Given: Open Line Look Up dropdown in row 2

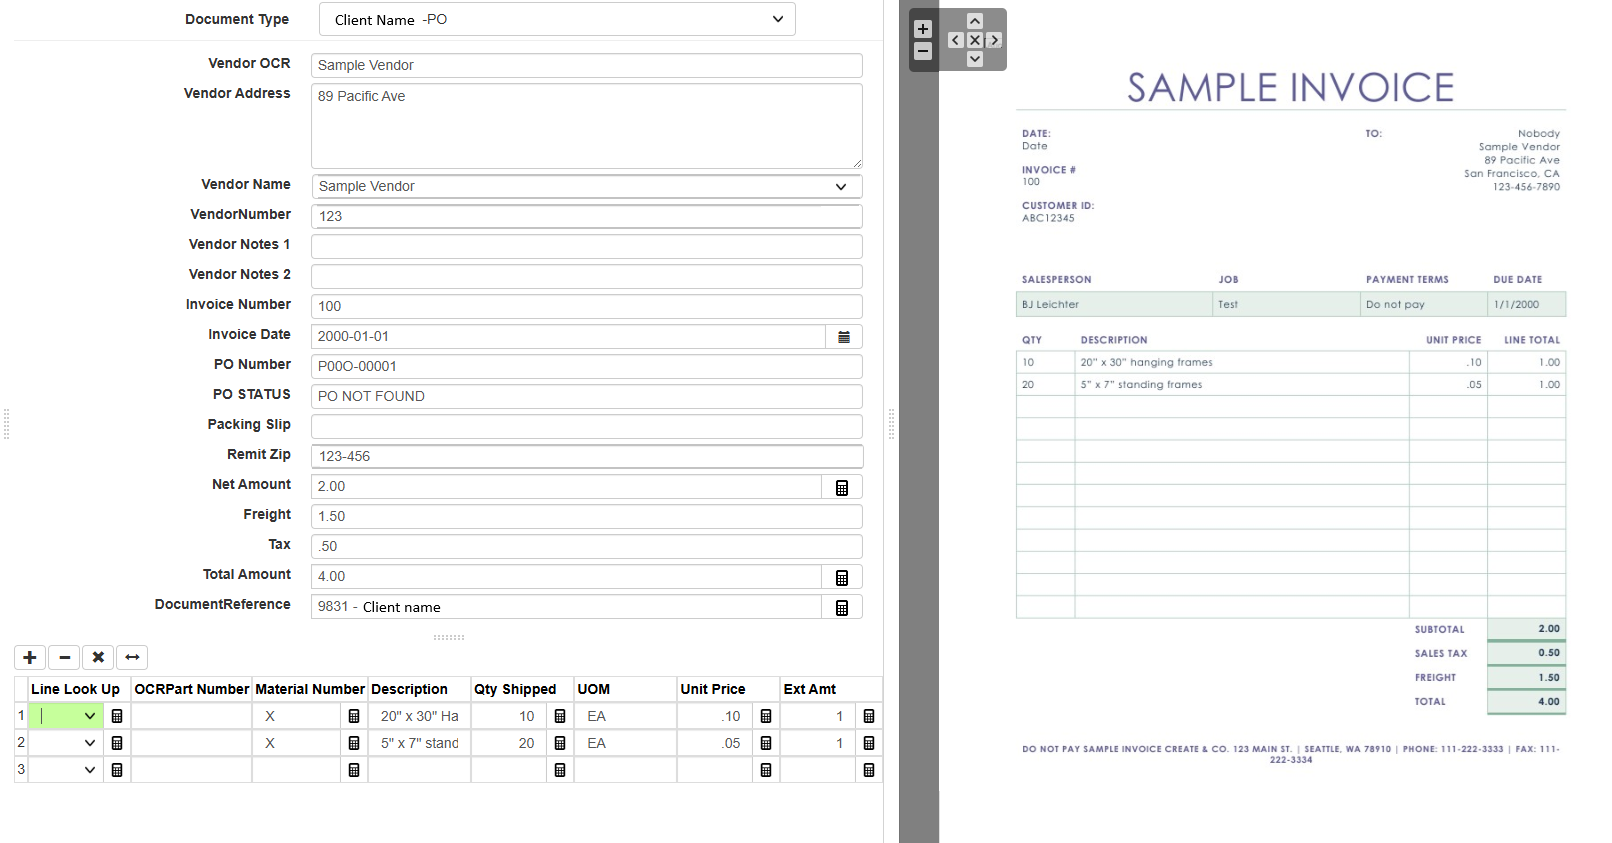Looking at the screenshot, I should pos(90,743).
